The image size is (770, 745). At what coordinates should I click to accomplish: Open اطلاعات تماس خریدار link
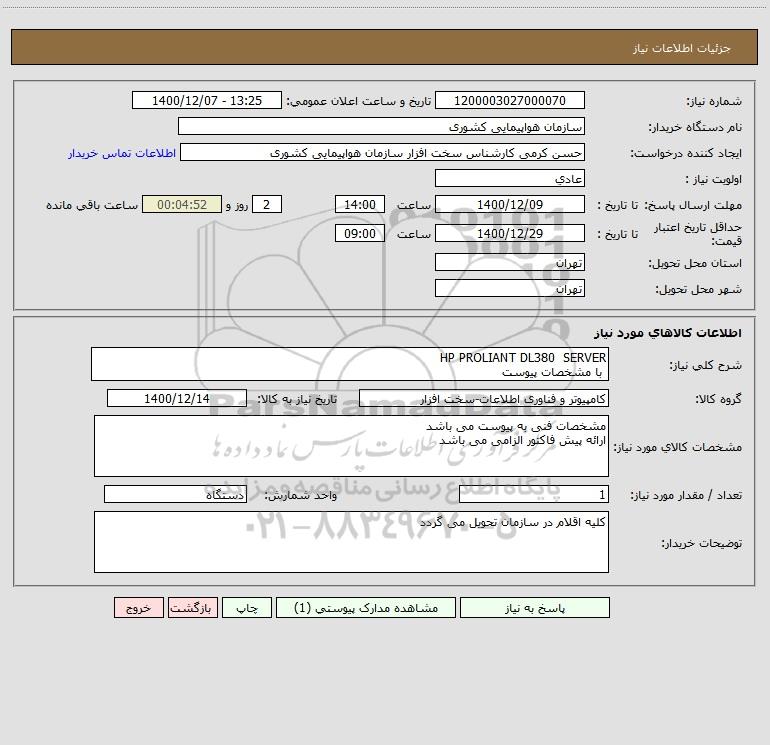122,153
